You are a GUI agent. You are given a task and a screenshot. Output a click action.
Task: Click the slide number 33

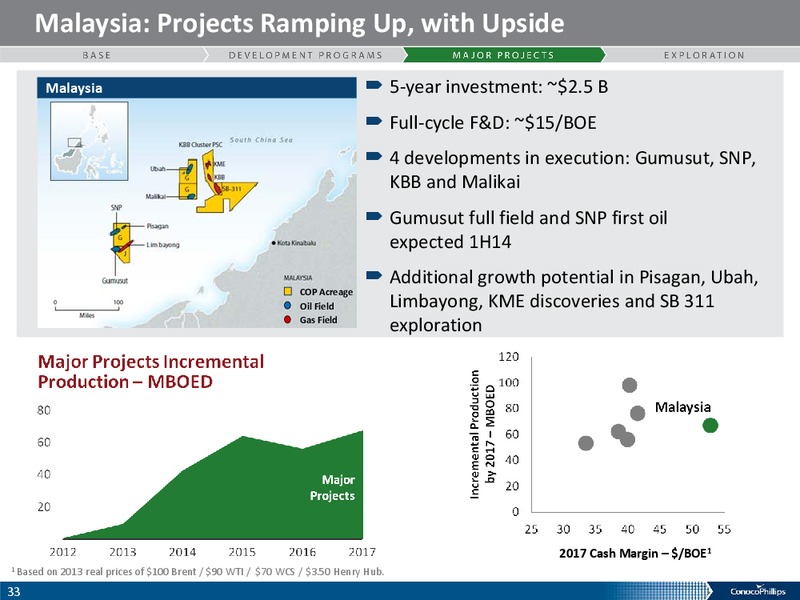tap(14, 591)
